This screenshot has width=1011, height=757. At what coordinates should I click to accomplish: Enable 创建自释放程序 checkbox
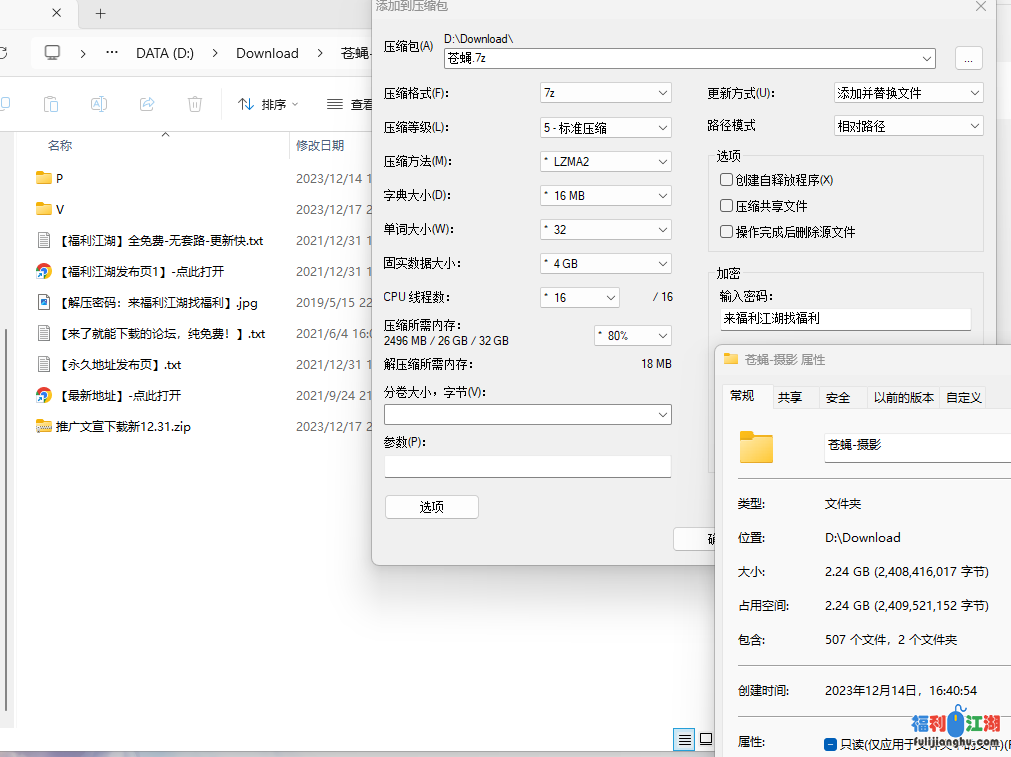[726, 179]
